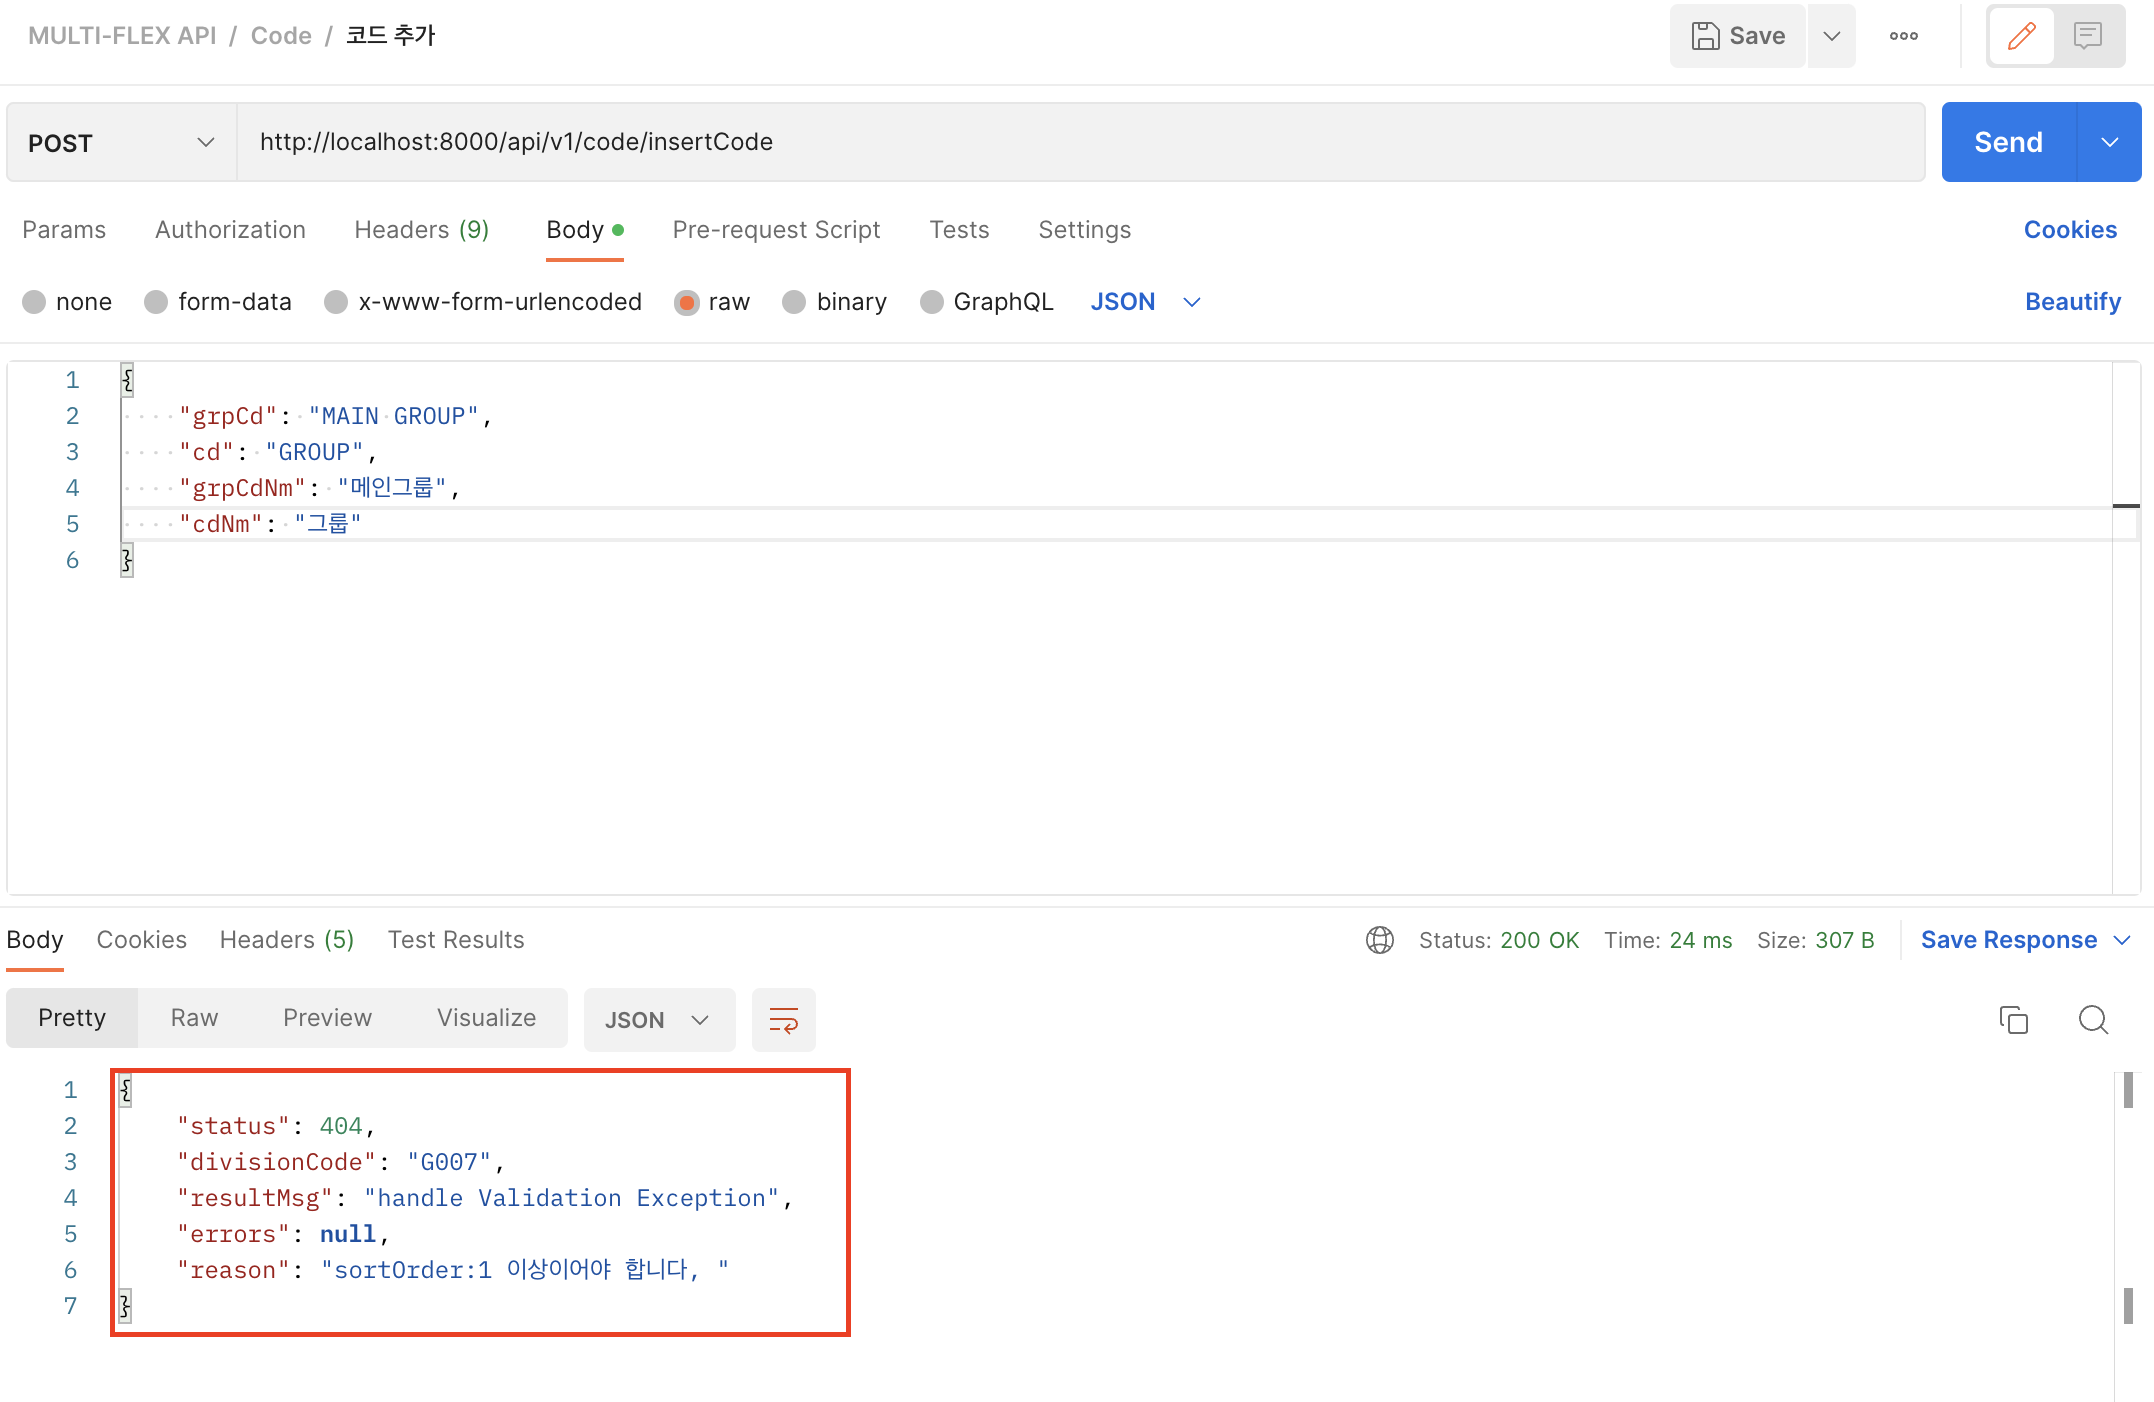
Task: Open the Test Results response tab
Action: tap(456, 940)
